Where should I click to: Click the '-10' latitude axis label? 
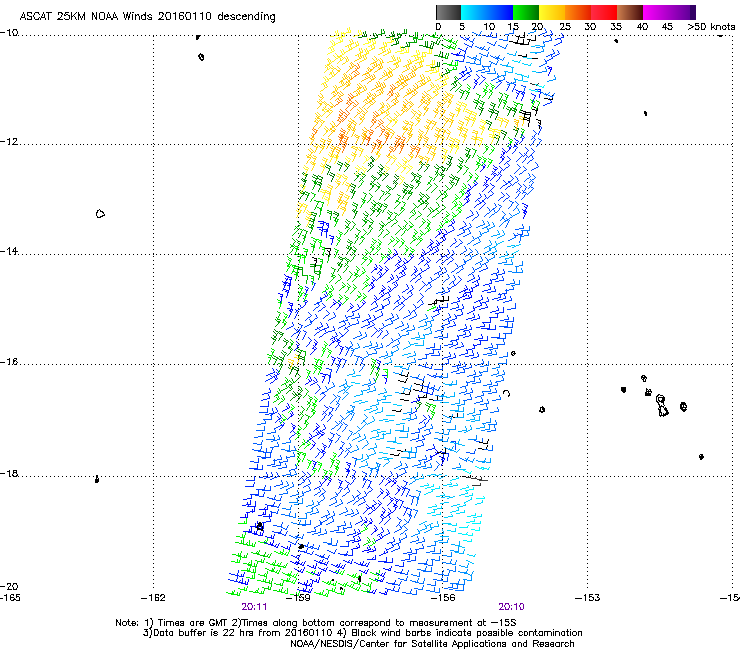pos(9,32)
